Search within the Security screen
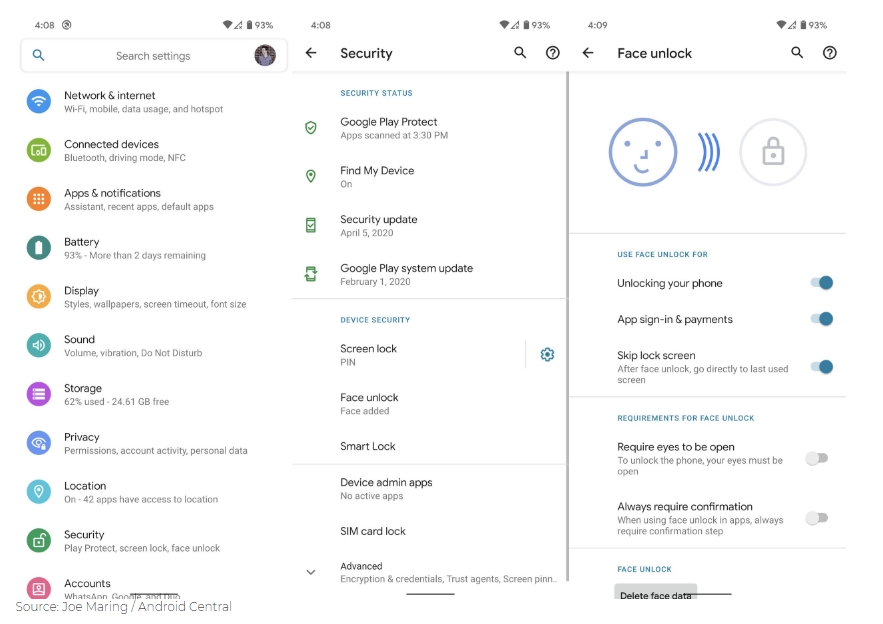 [x=520, y=53]
